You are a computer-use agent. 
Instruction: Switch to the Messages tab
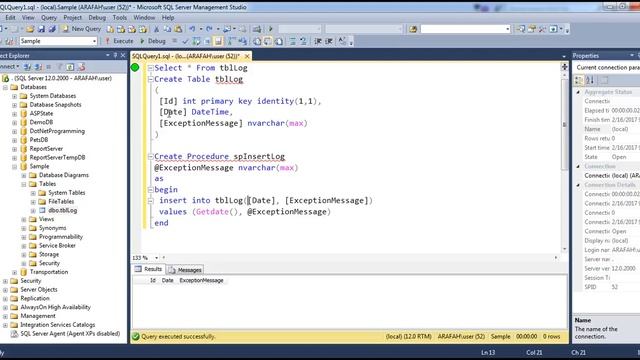pyautogui.click(x=184, y=270)
